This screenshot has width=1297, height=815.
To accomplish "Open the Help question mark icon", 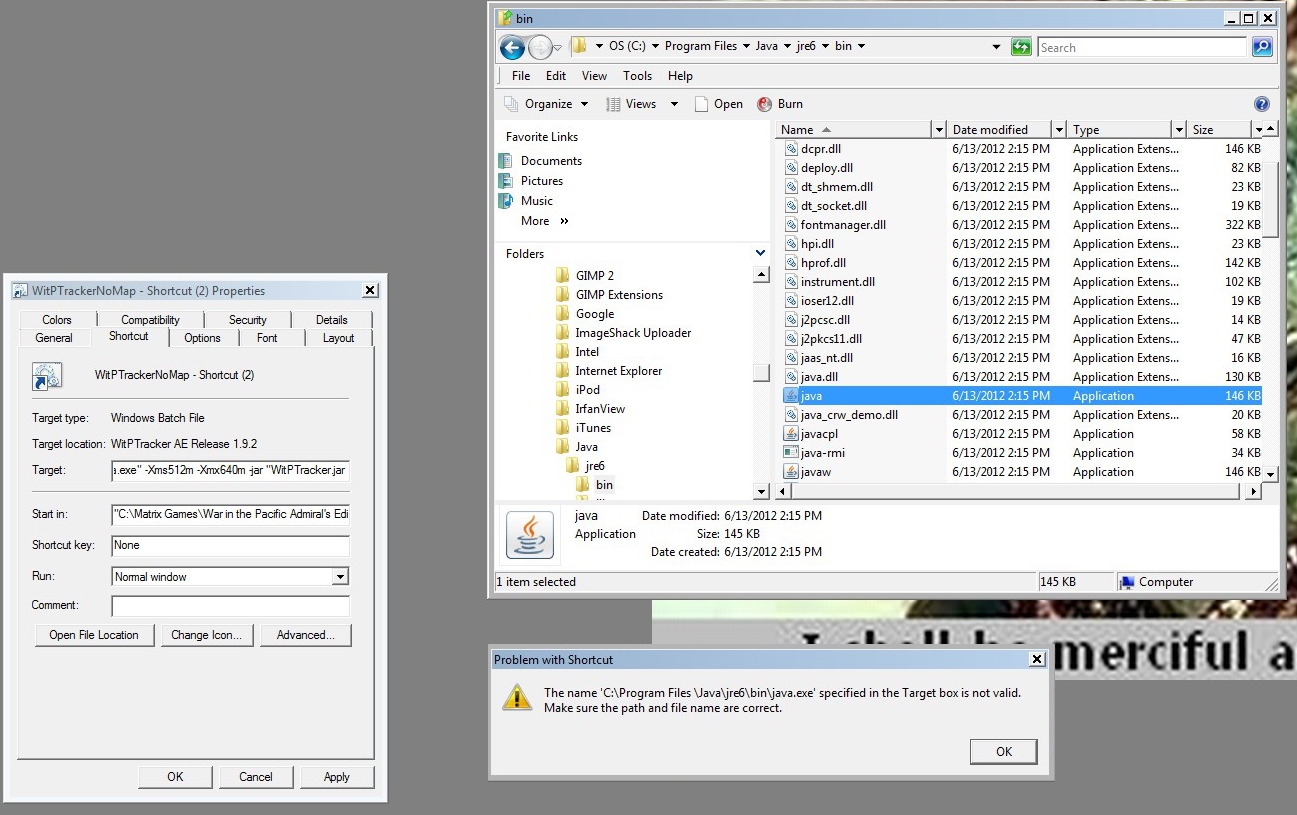I will tap(1262, 104).
